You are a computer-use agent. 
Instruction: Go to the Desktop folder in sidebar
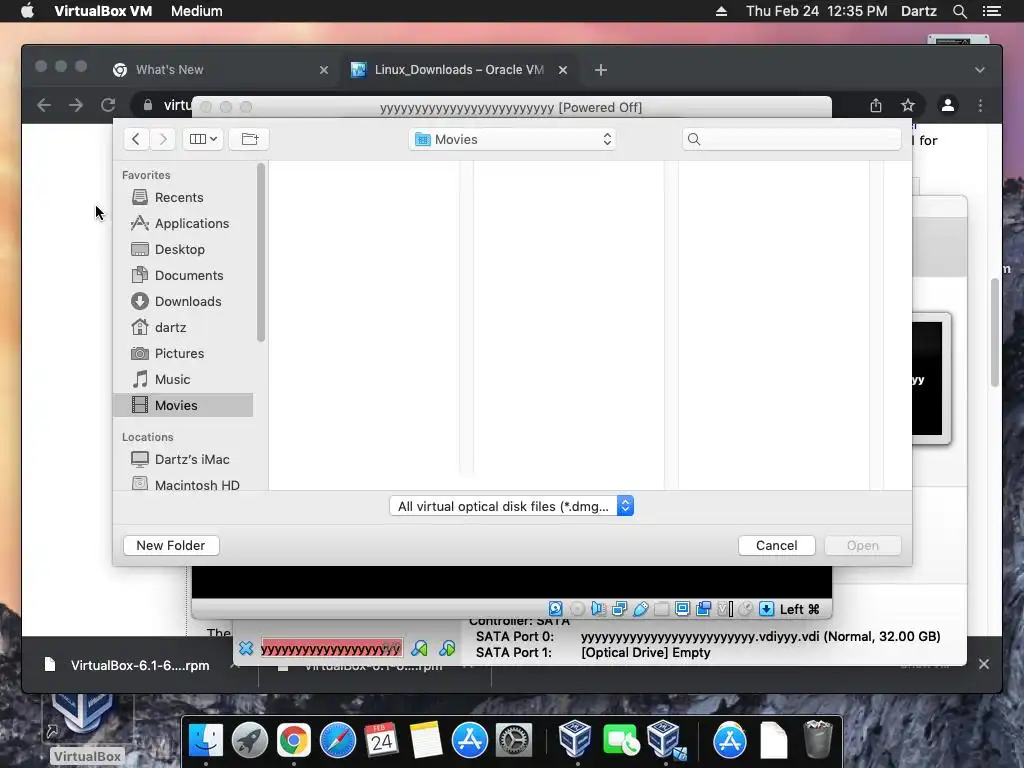click(183, 249)
